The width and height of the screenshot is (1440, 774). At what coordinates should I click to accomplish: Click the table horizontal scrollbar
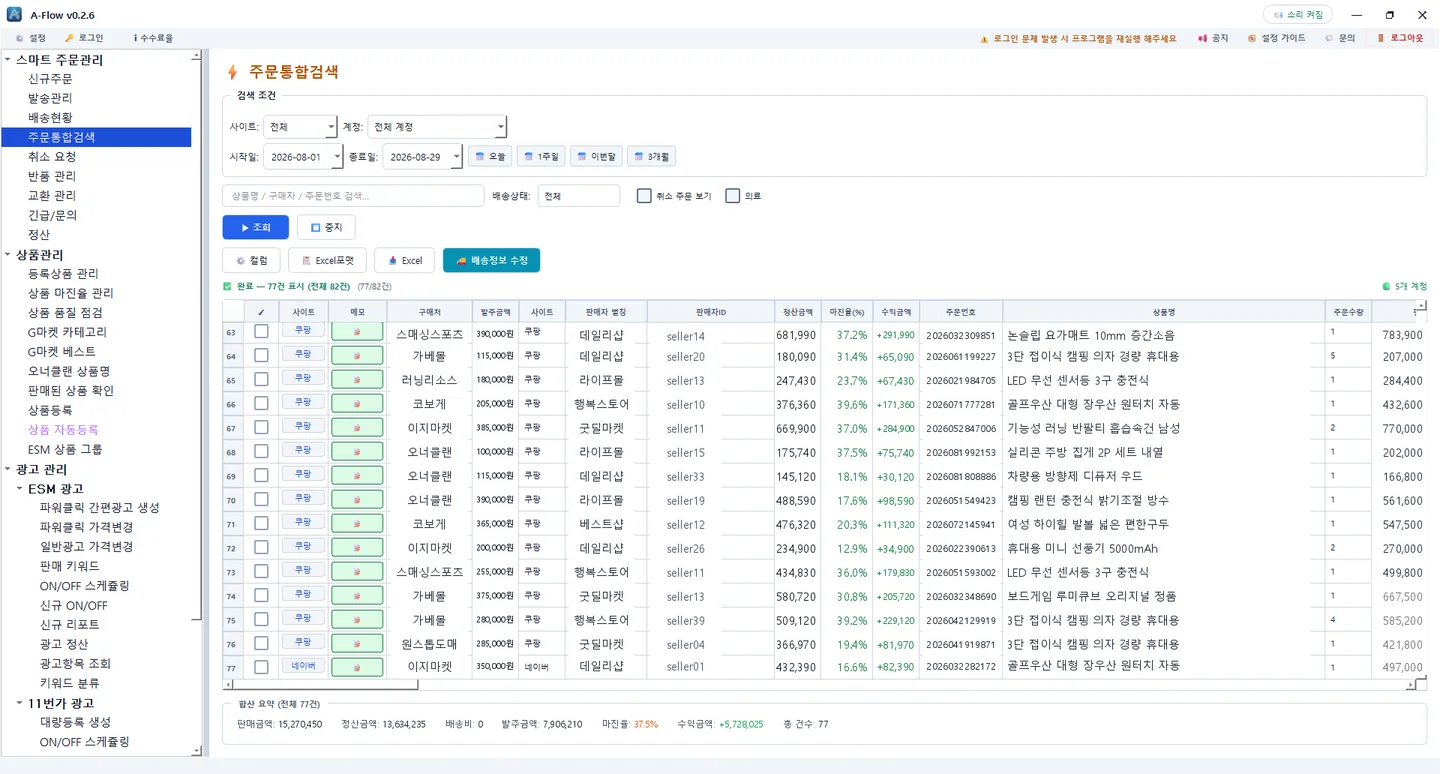(325, 685)
